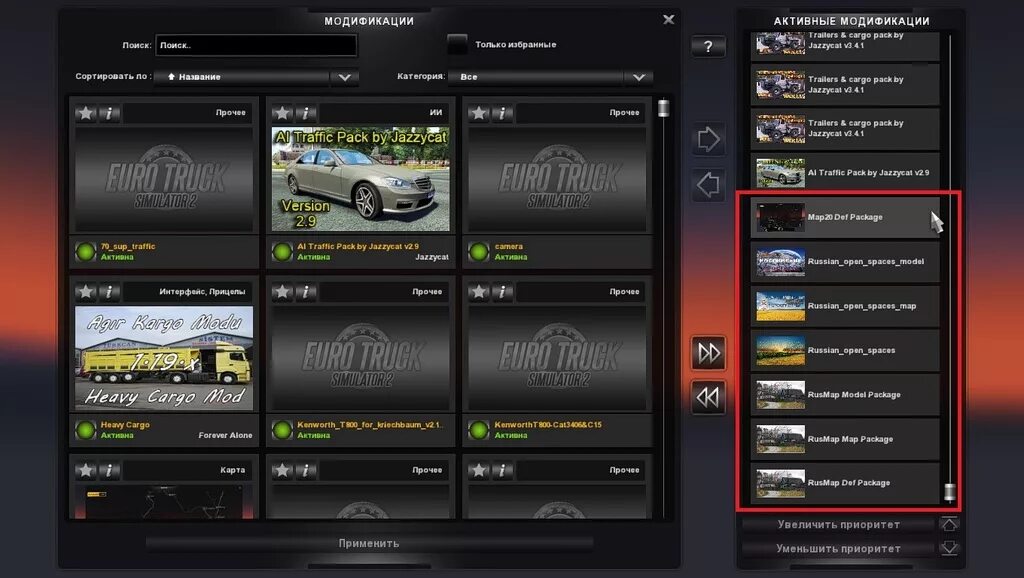Info icon on Kenworth_T800_for_kriechbaum card
Screen dimensions: 1024x578
(x=306, y=291)
